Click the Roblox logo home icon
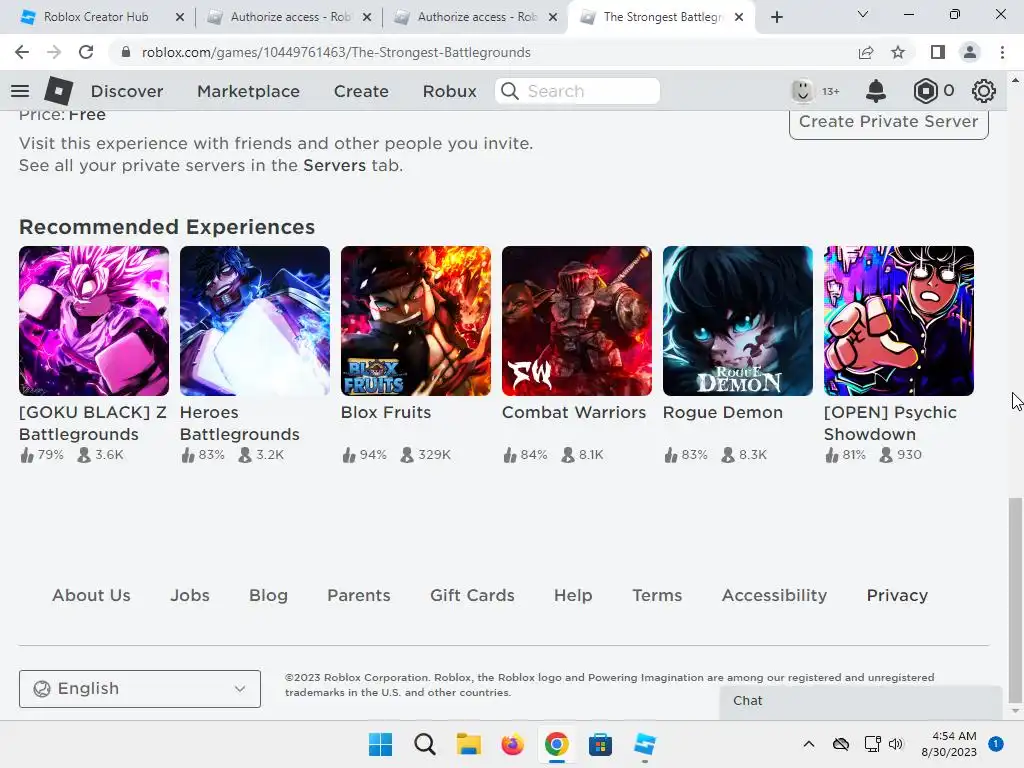The width and height of the screenshot is (1024, 768). click(x=58, y=91)
